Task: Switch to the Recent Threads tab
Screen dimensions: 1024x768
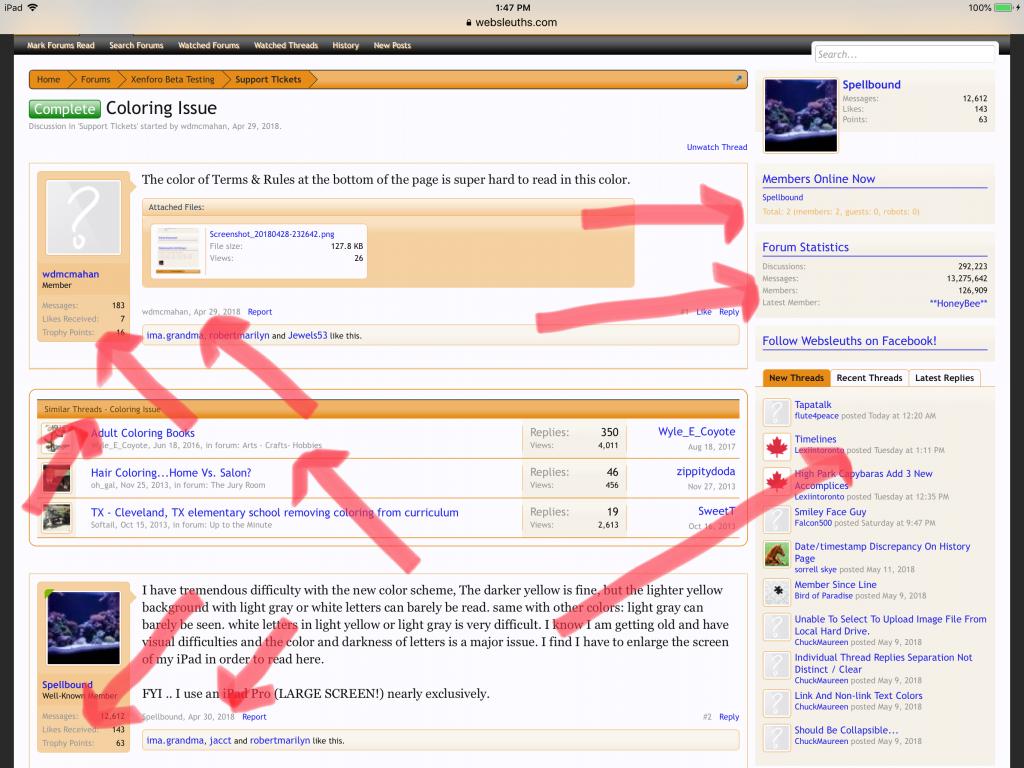Action: (x=869, y=378)
